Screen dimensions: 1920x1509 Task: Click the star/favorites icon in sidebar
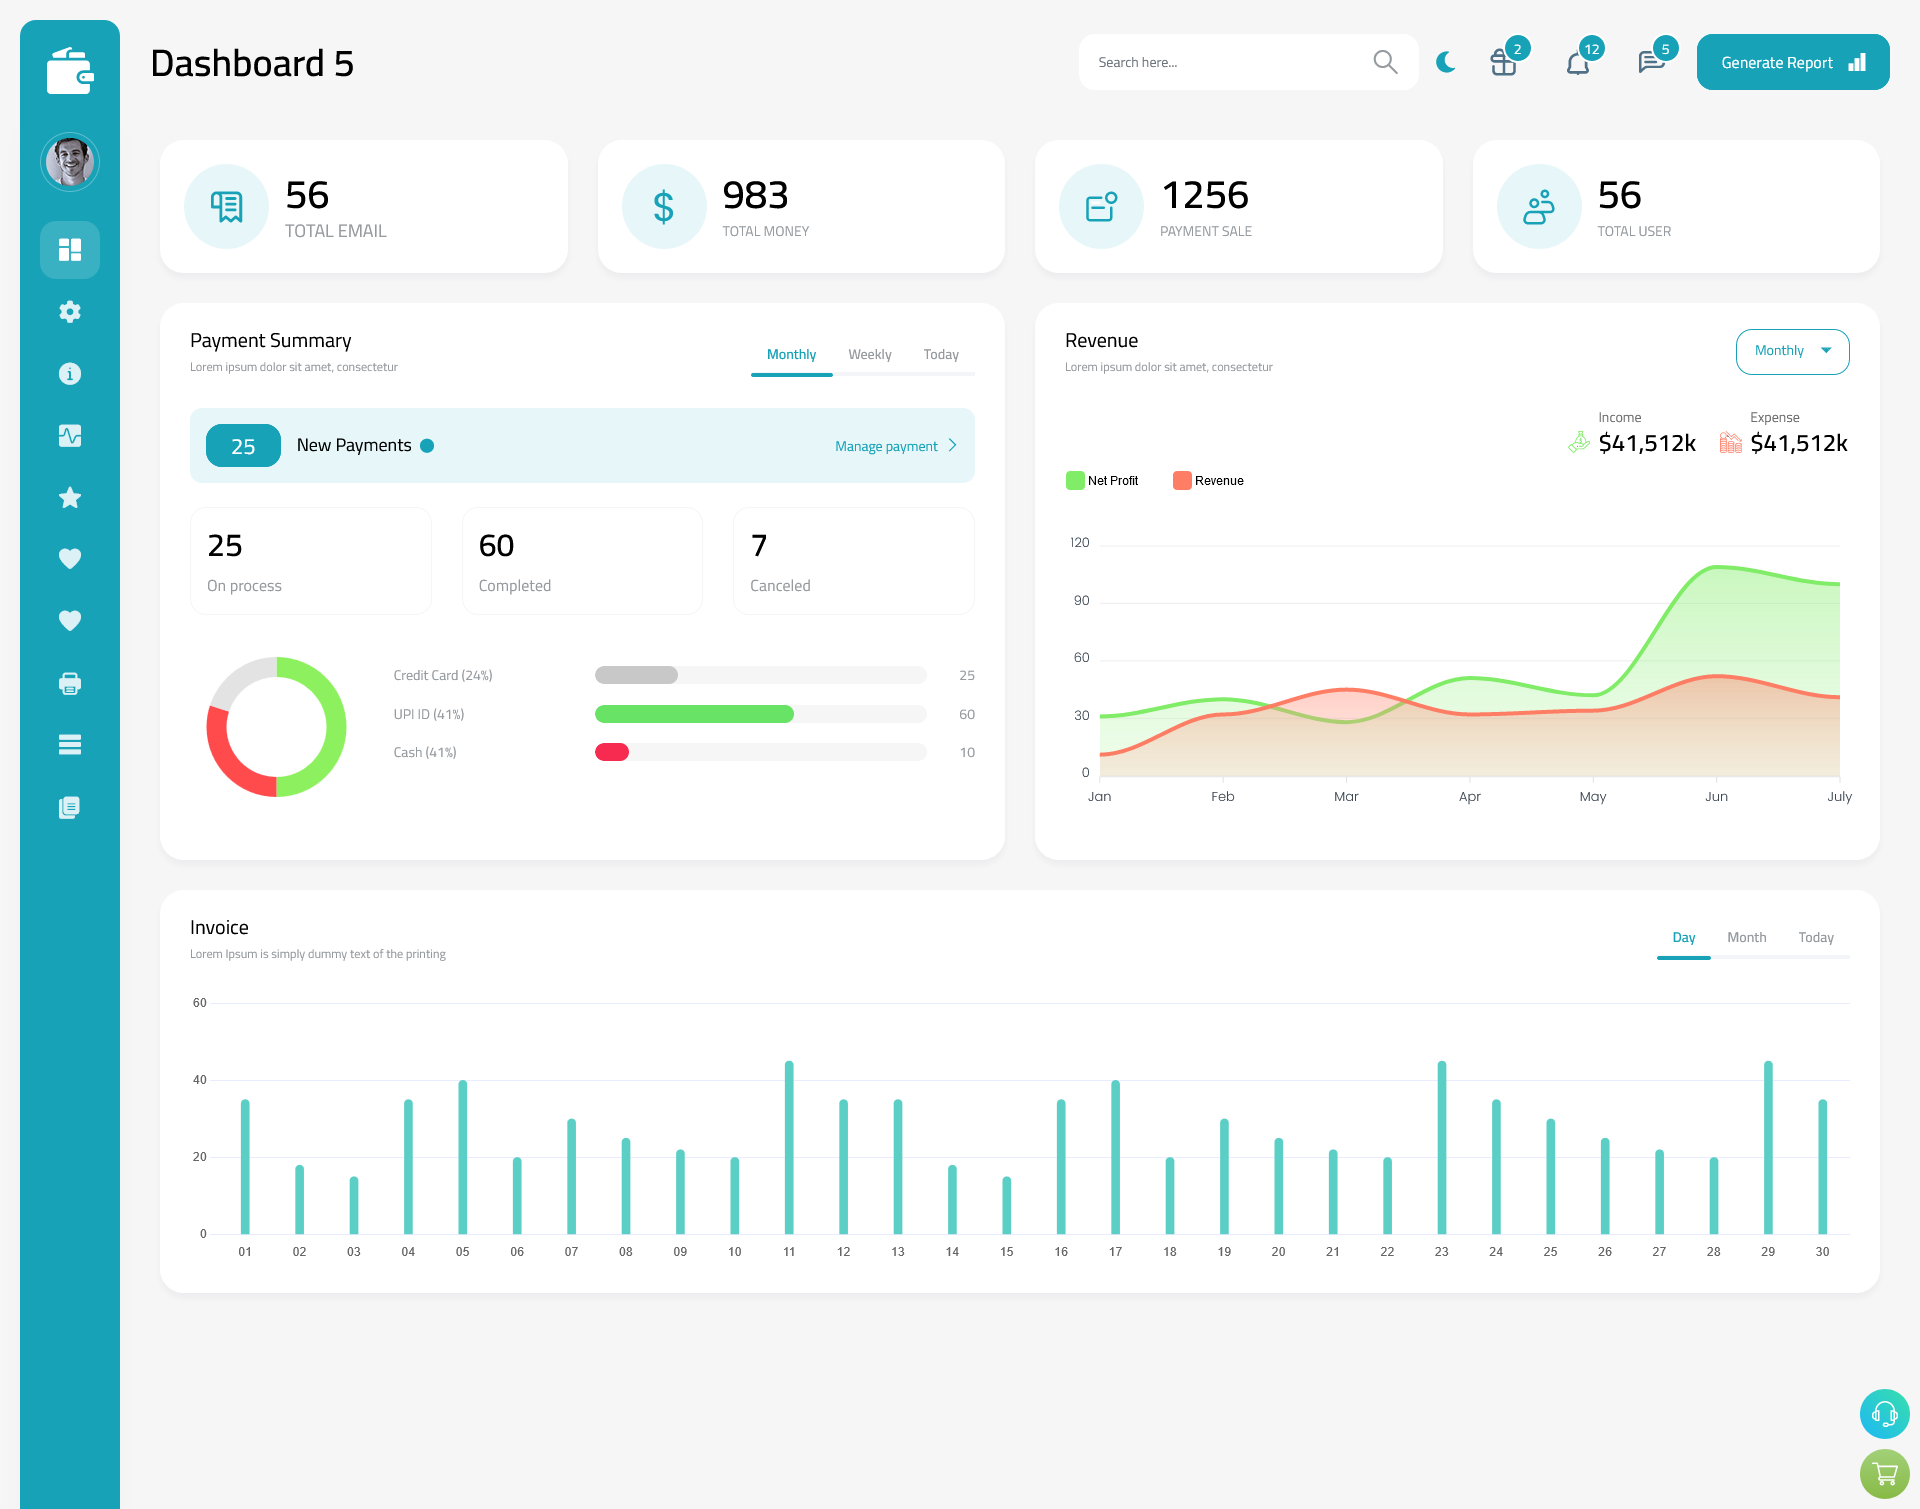coord(69,497)
